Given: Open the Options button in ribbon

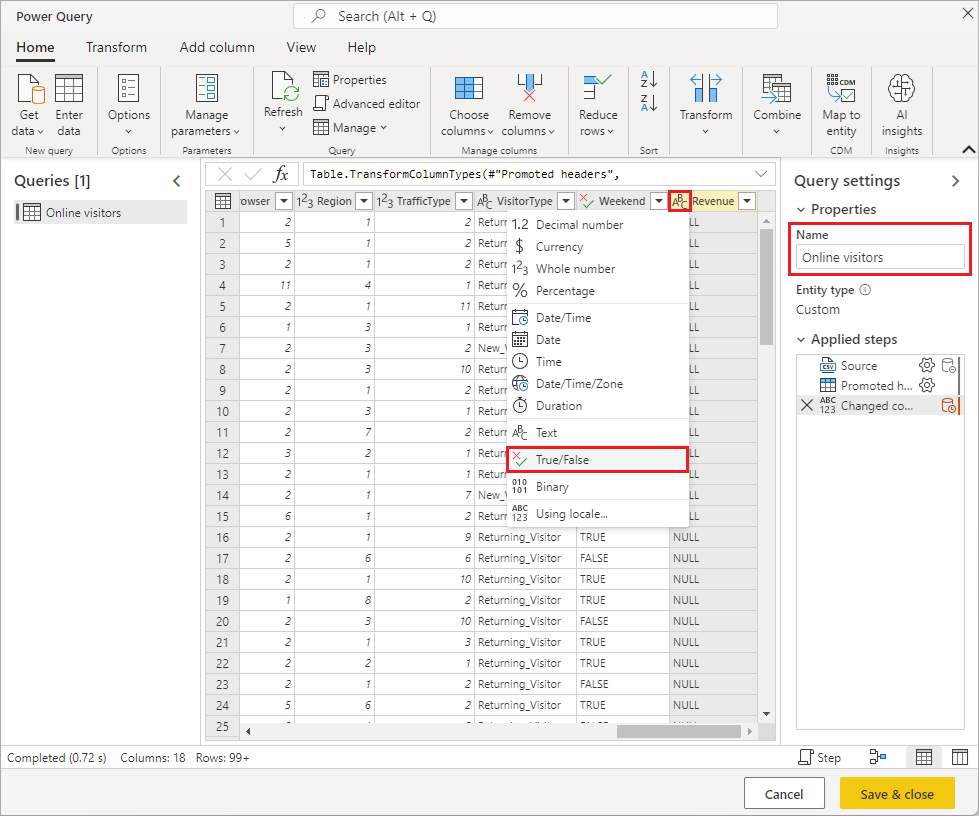Looking at the screenshot, I should click(129, 105).
